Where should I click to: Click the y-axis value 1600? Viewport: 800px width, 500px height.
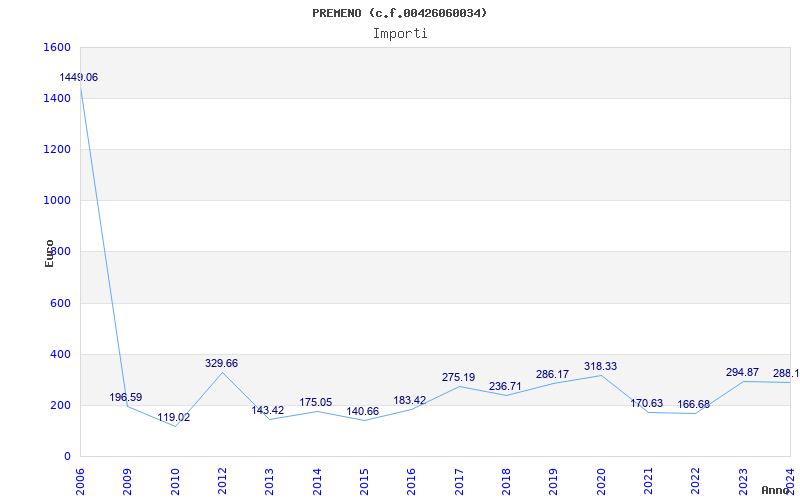(57, 47)
